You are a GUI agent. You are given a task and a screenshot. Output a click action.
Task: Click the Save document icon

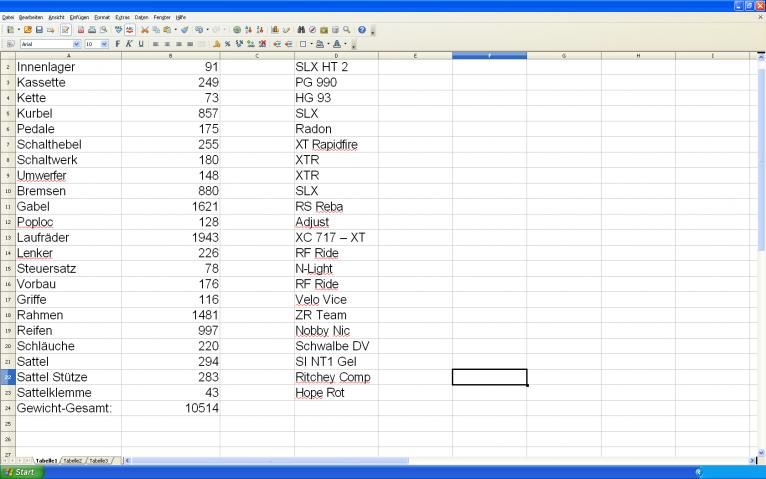39,30
